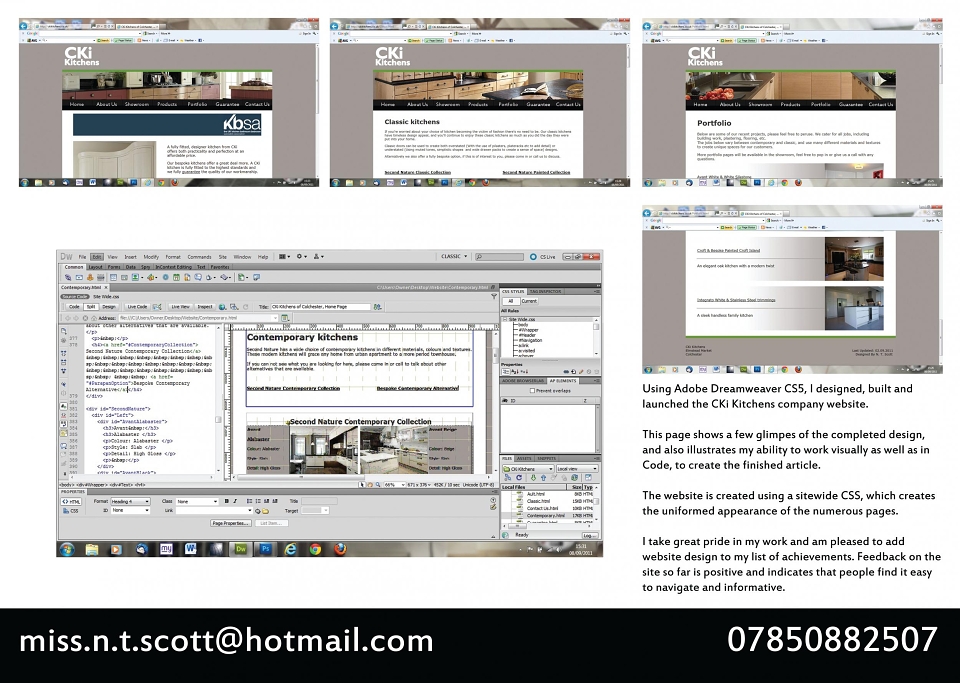Open the Insert menu in Dreamweaver
The width and height of the screenshot is (960, 683).
click(x=130, y=257)
